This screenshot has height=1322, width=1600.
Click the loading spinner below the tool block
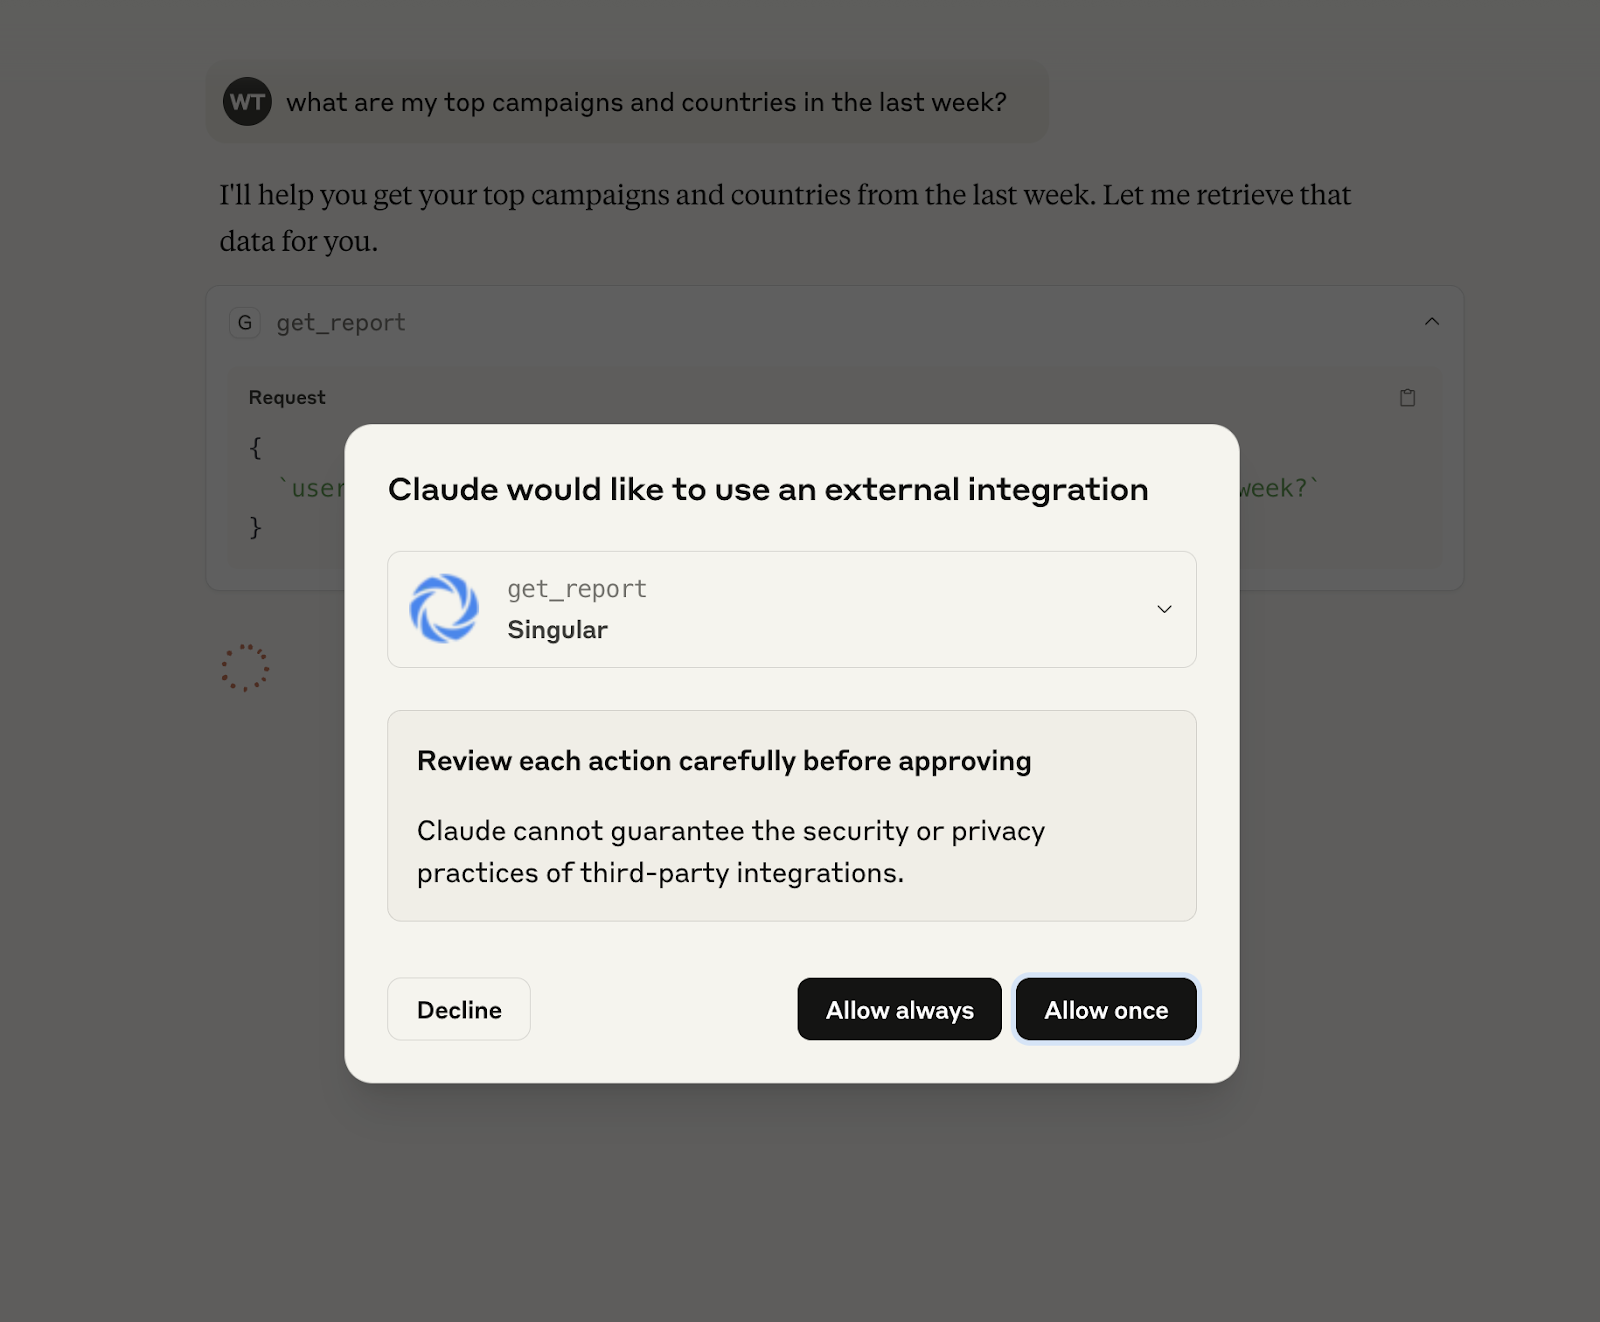pos(245,668)
